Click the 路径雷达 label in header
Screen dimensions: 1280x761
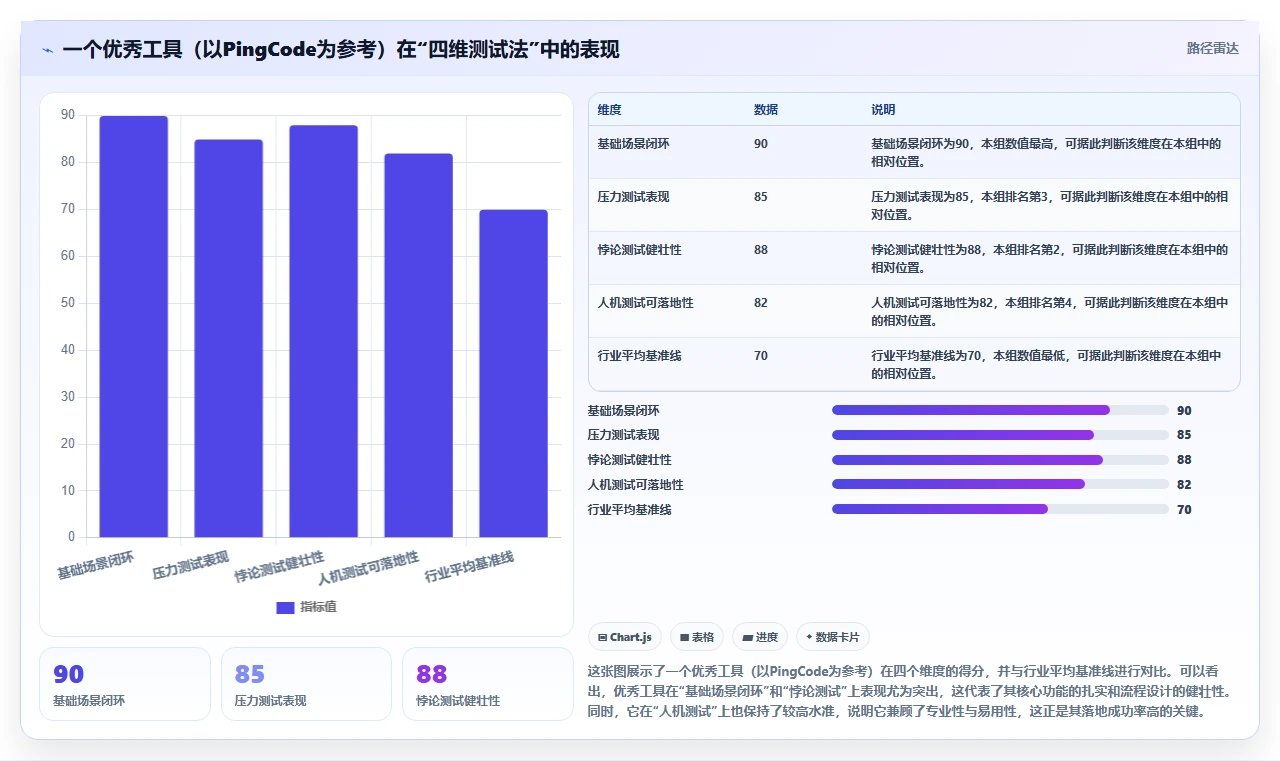pos(1212,48)
